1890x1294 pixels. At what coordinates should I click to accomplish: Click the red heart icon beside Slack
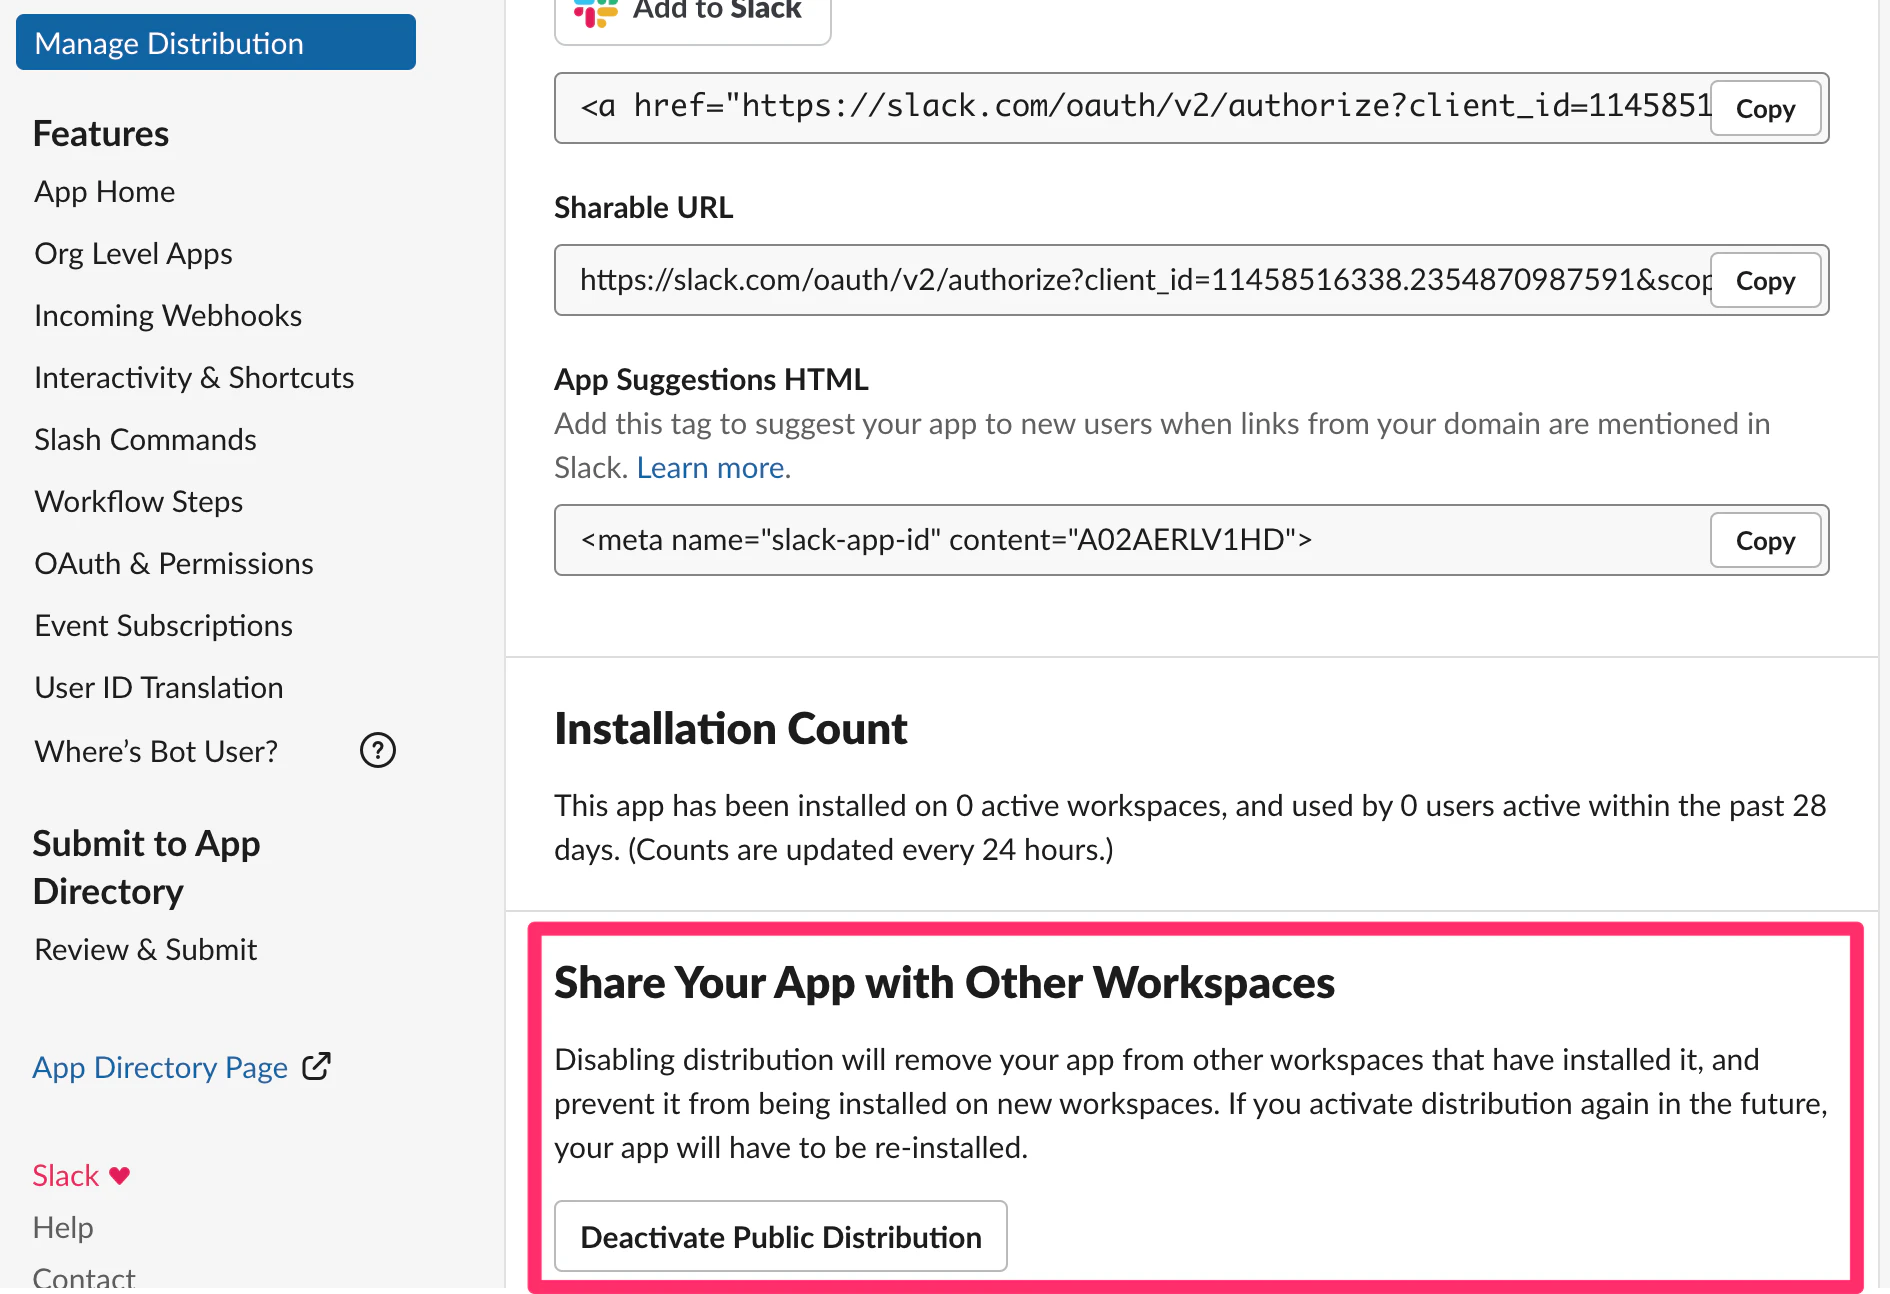click(120, 1176)
